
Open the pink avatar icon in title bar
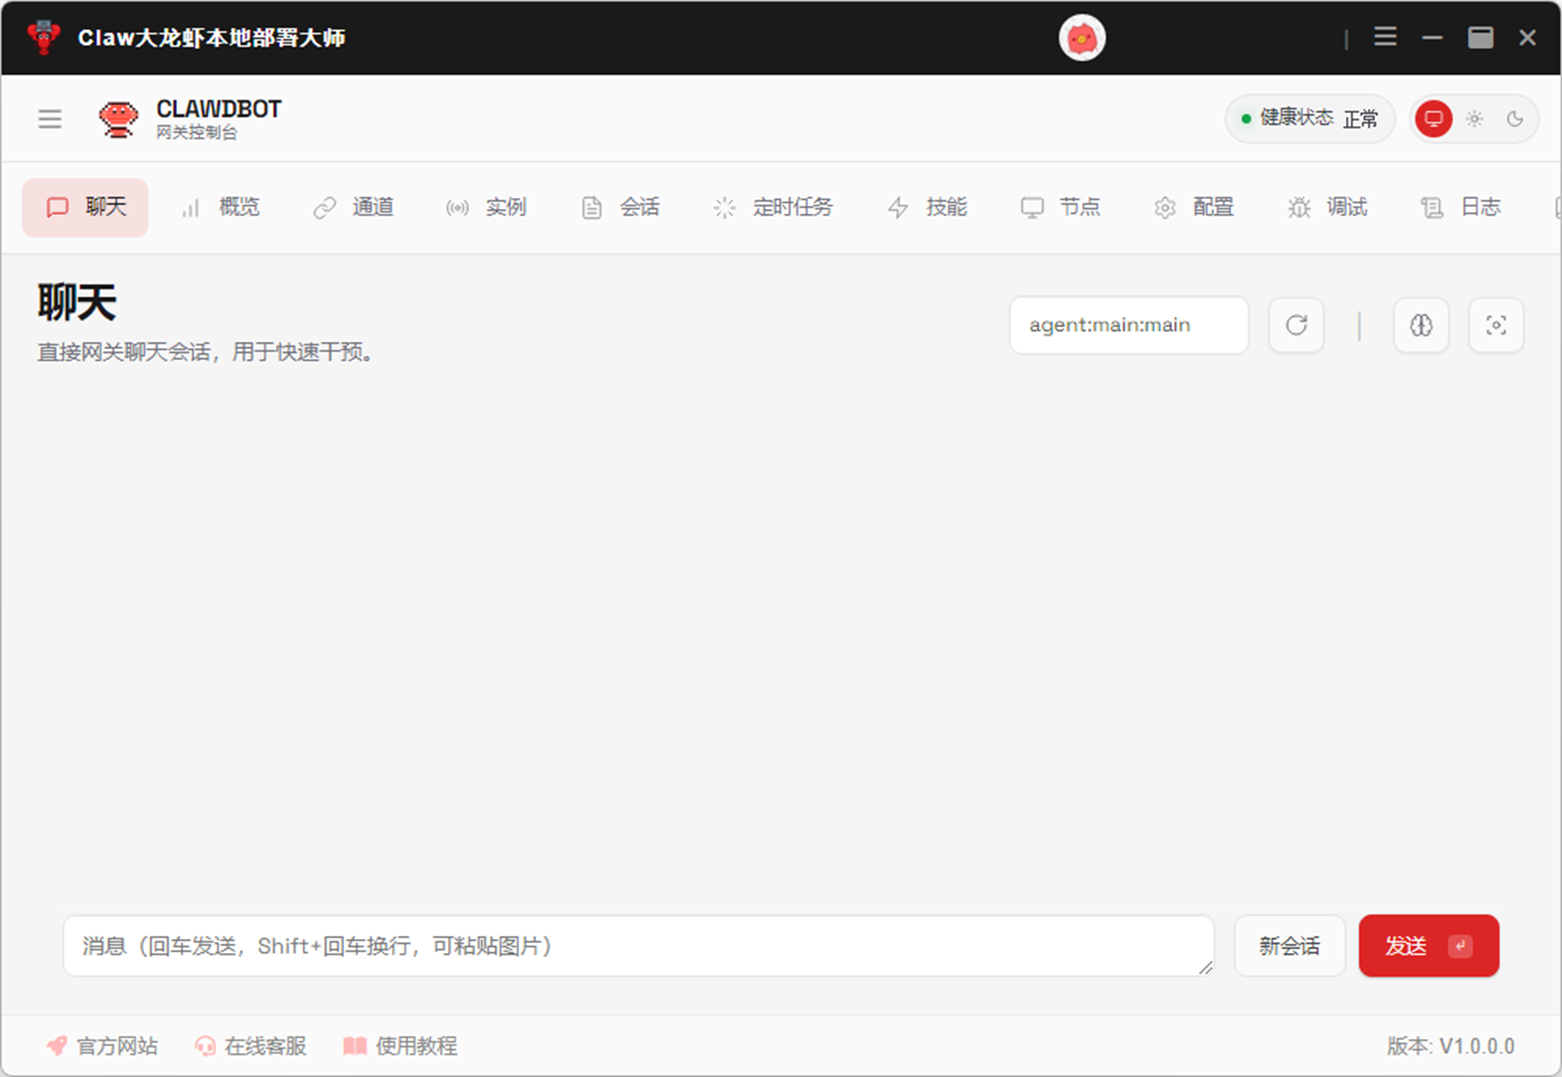coord(1082,38)
